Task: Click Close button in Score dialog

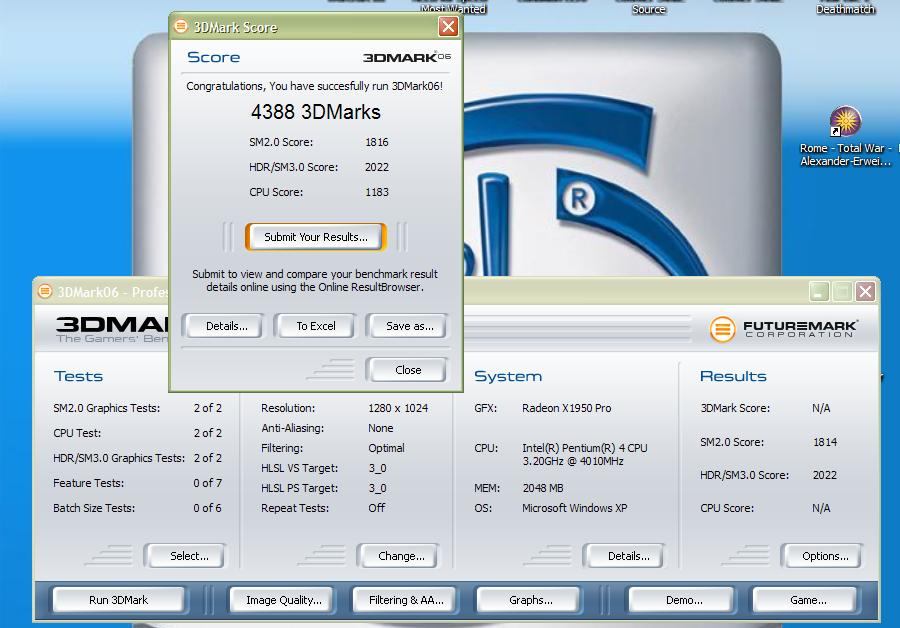Action: pyautogui.click(x=408, y=370)
